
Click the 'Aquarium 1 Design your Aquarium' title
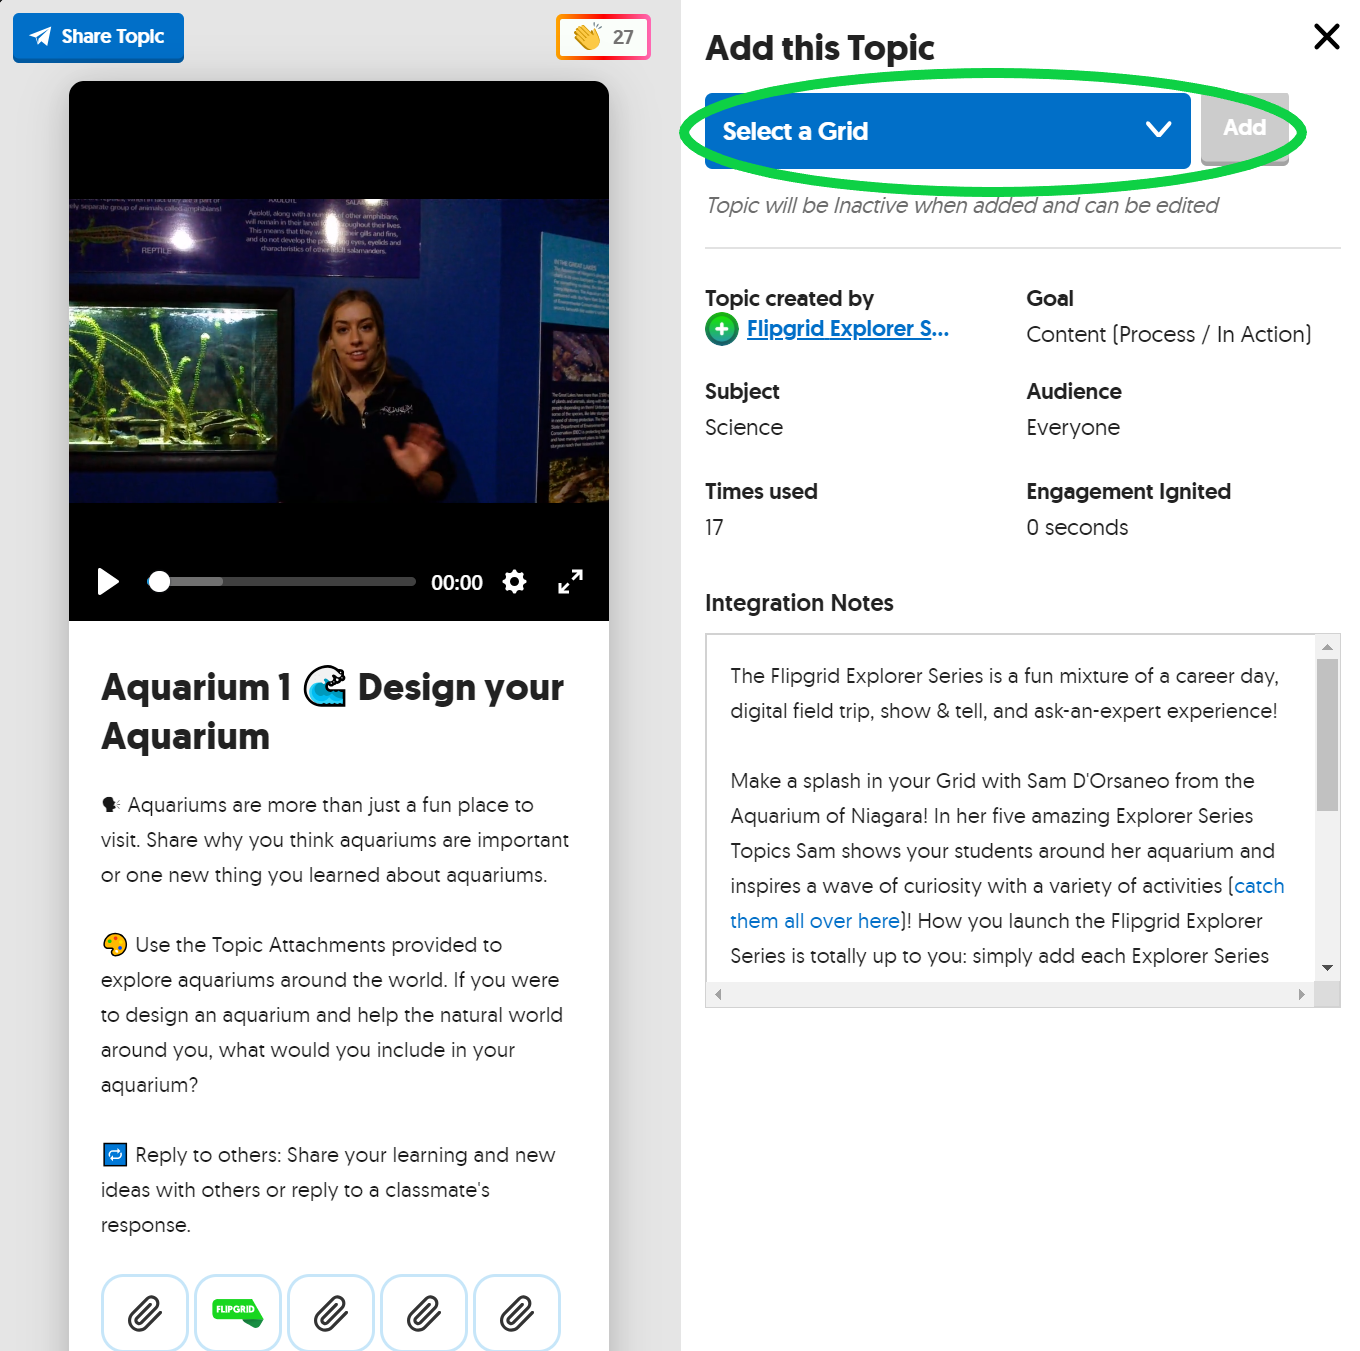click(332, 711)
